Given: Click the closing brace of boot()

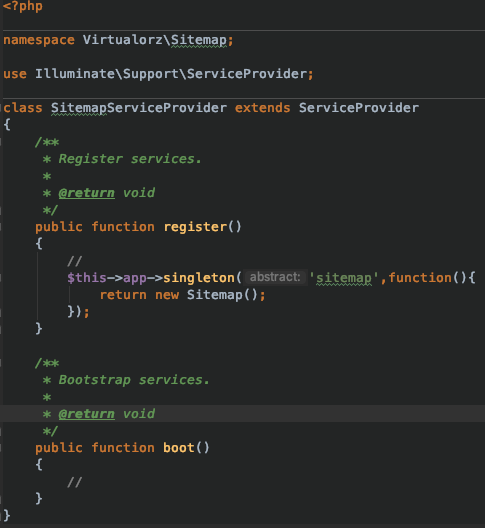Looking at the screenshot, I should pos(39,498).
